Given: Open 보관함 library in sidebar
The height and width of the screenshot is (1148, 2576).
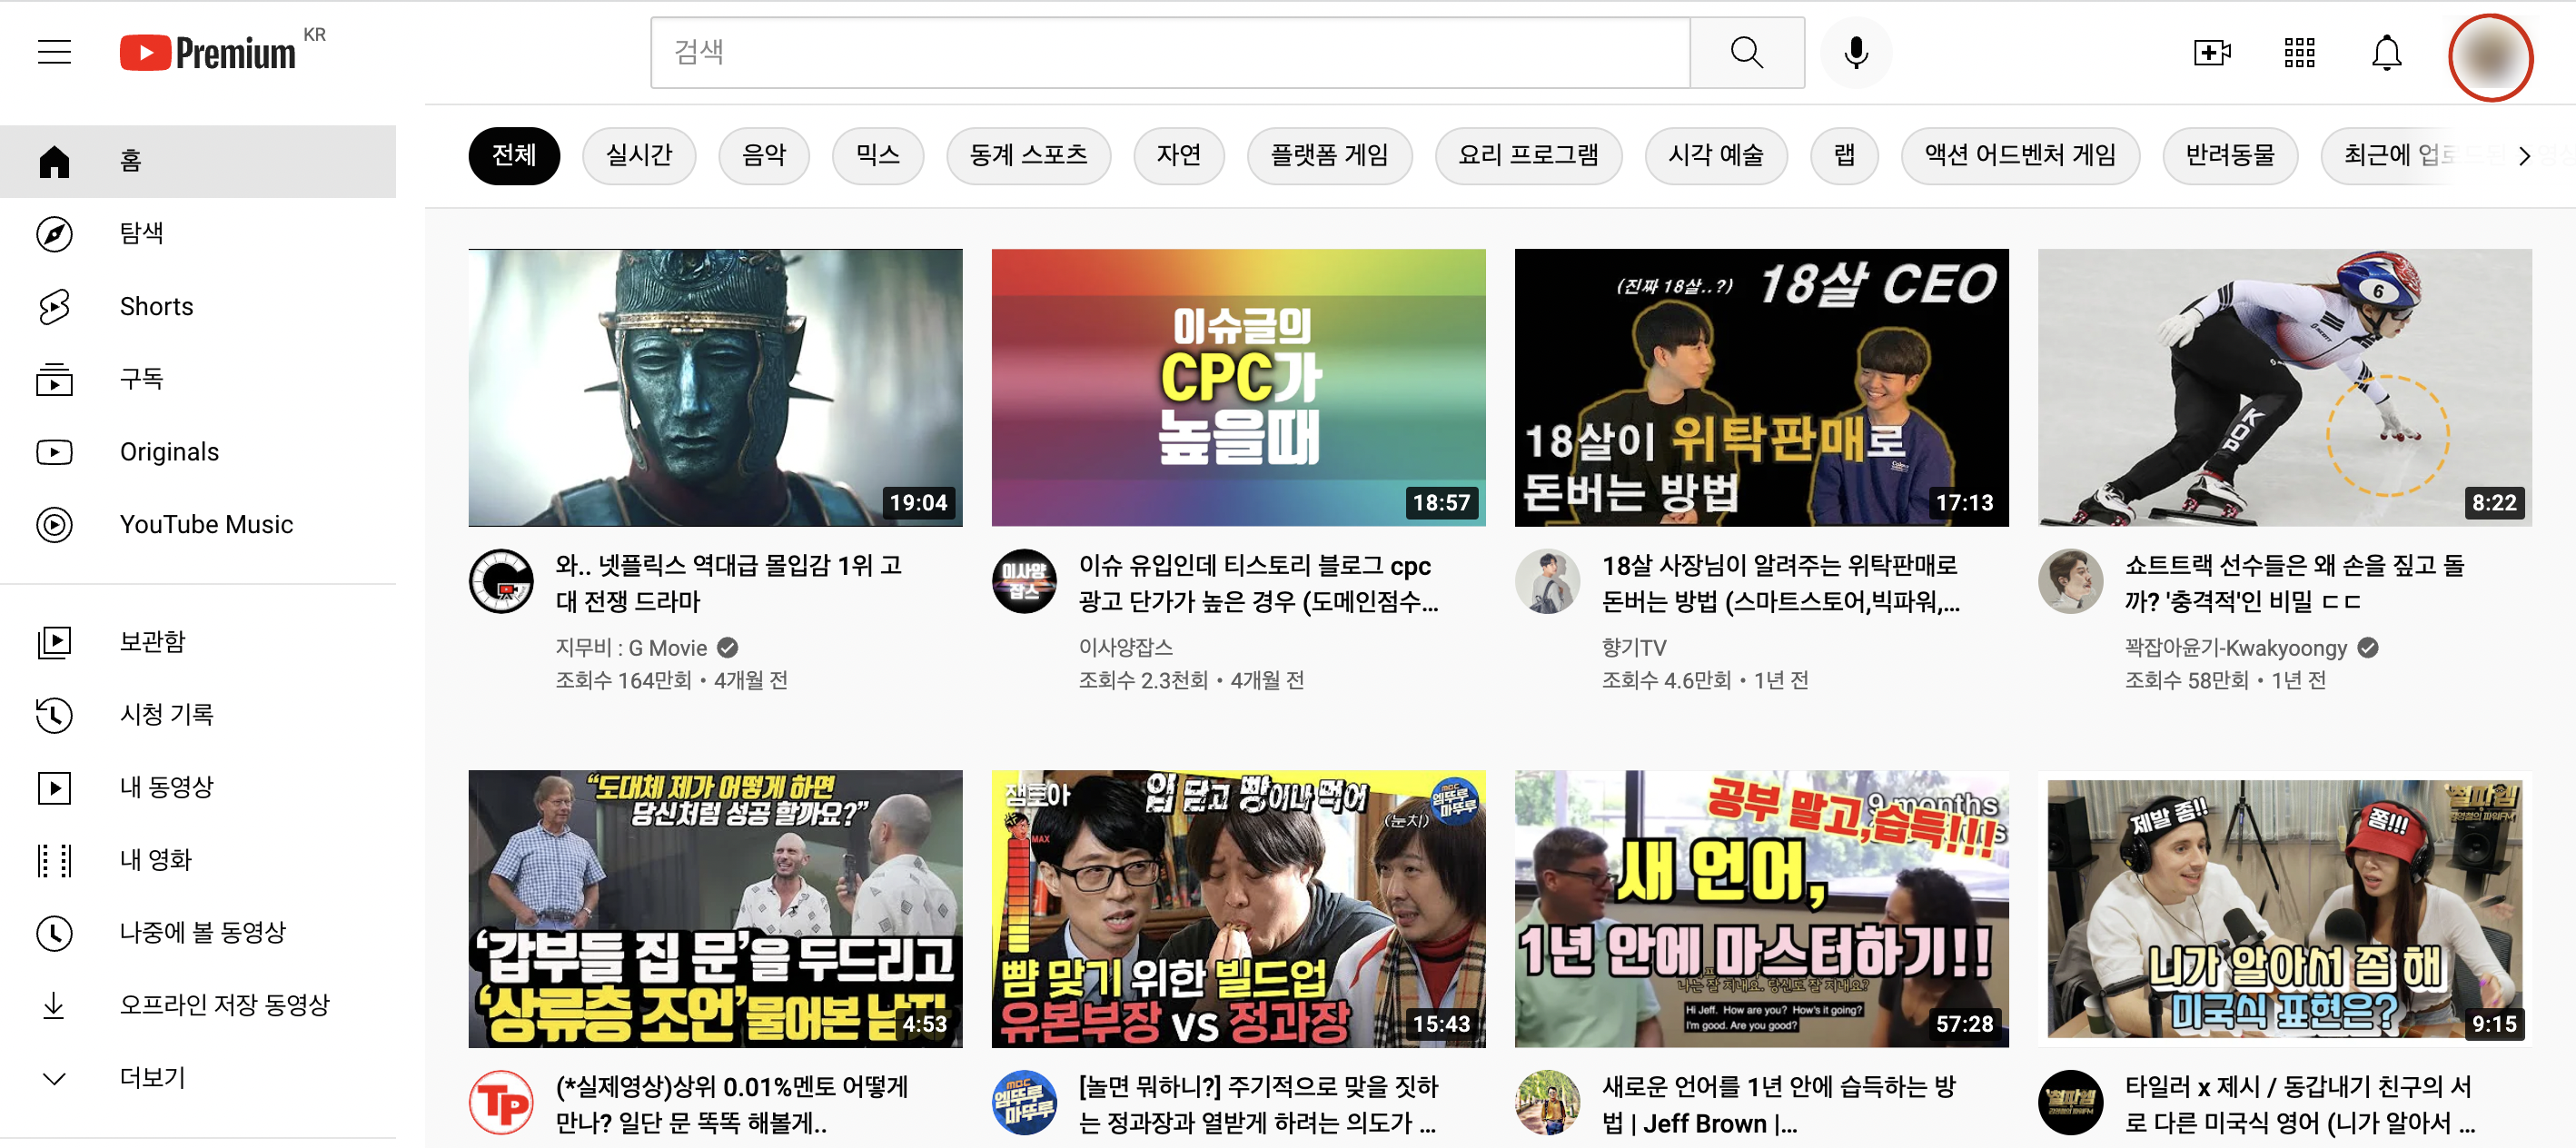Looking at the screenshot, I should coord(198,641).
